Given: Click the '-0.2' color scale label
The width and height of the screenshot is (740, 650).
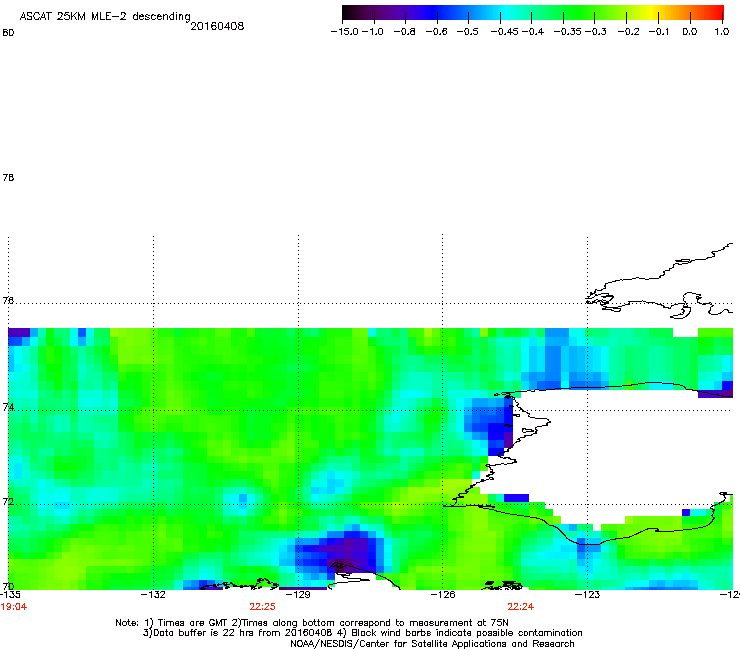Looking at the screenshot, I should point(628,32).
